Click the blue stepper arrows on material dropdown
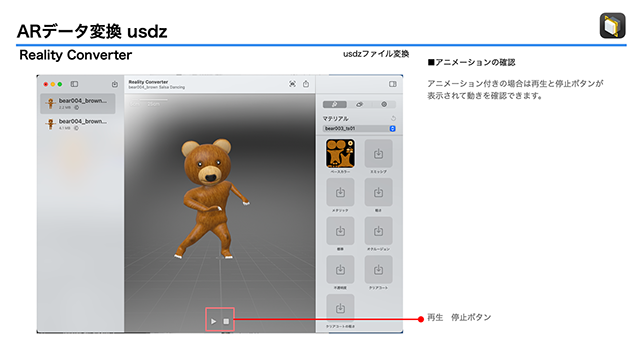640x360 pixels. (x=392, y=129)
